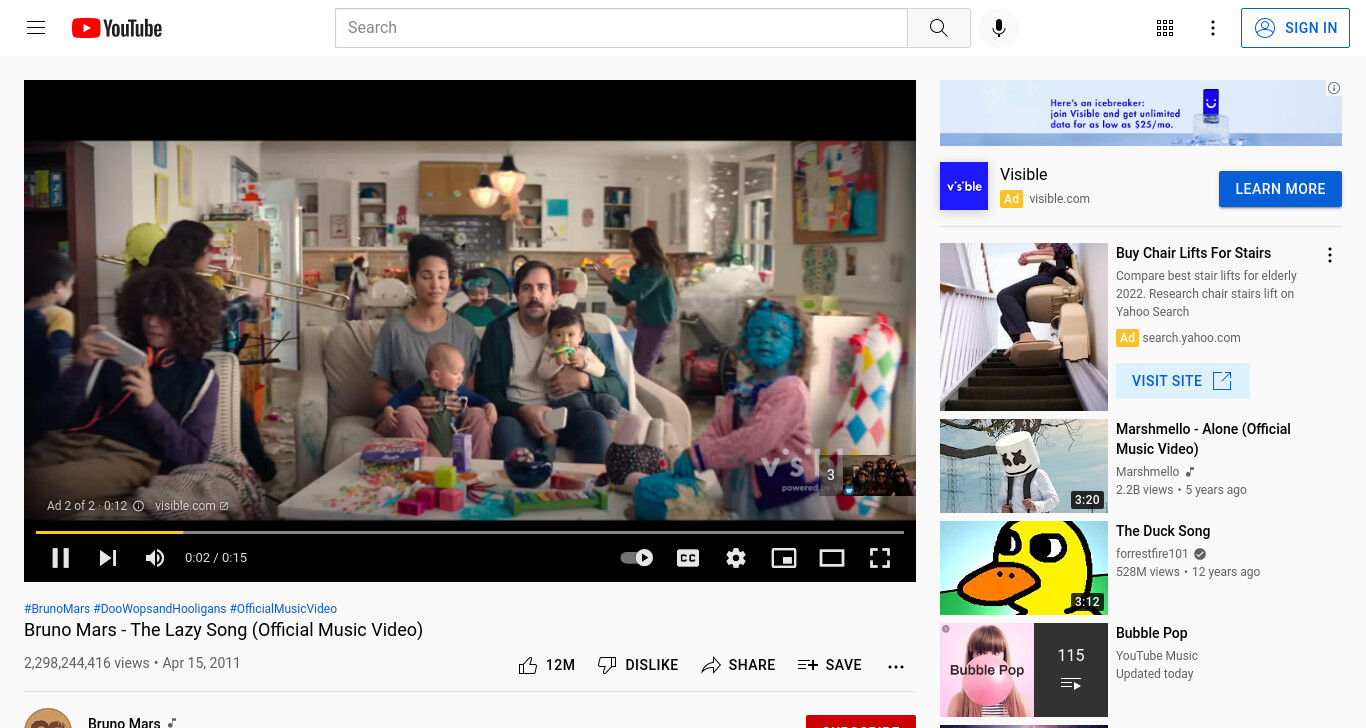
Task: Open the forrestfire101 channel
Action: 1152,554
